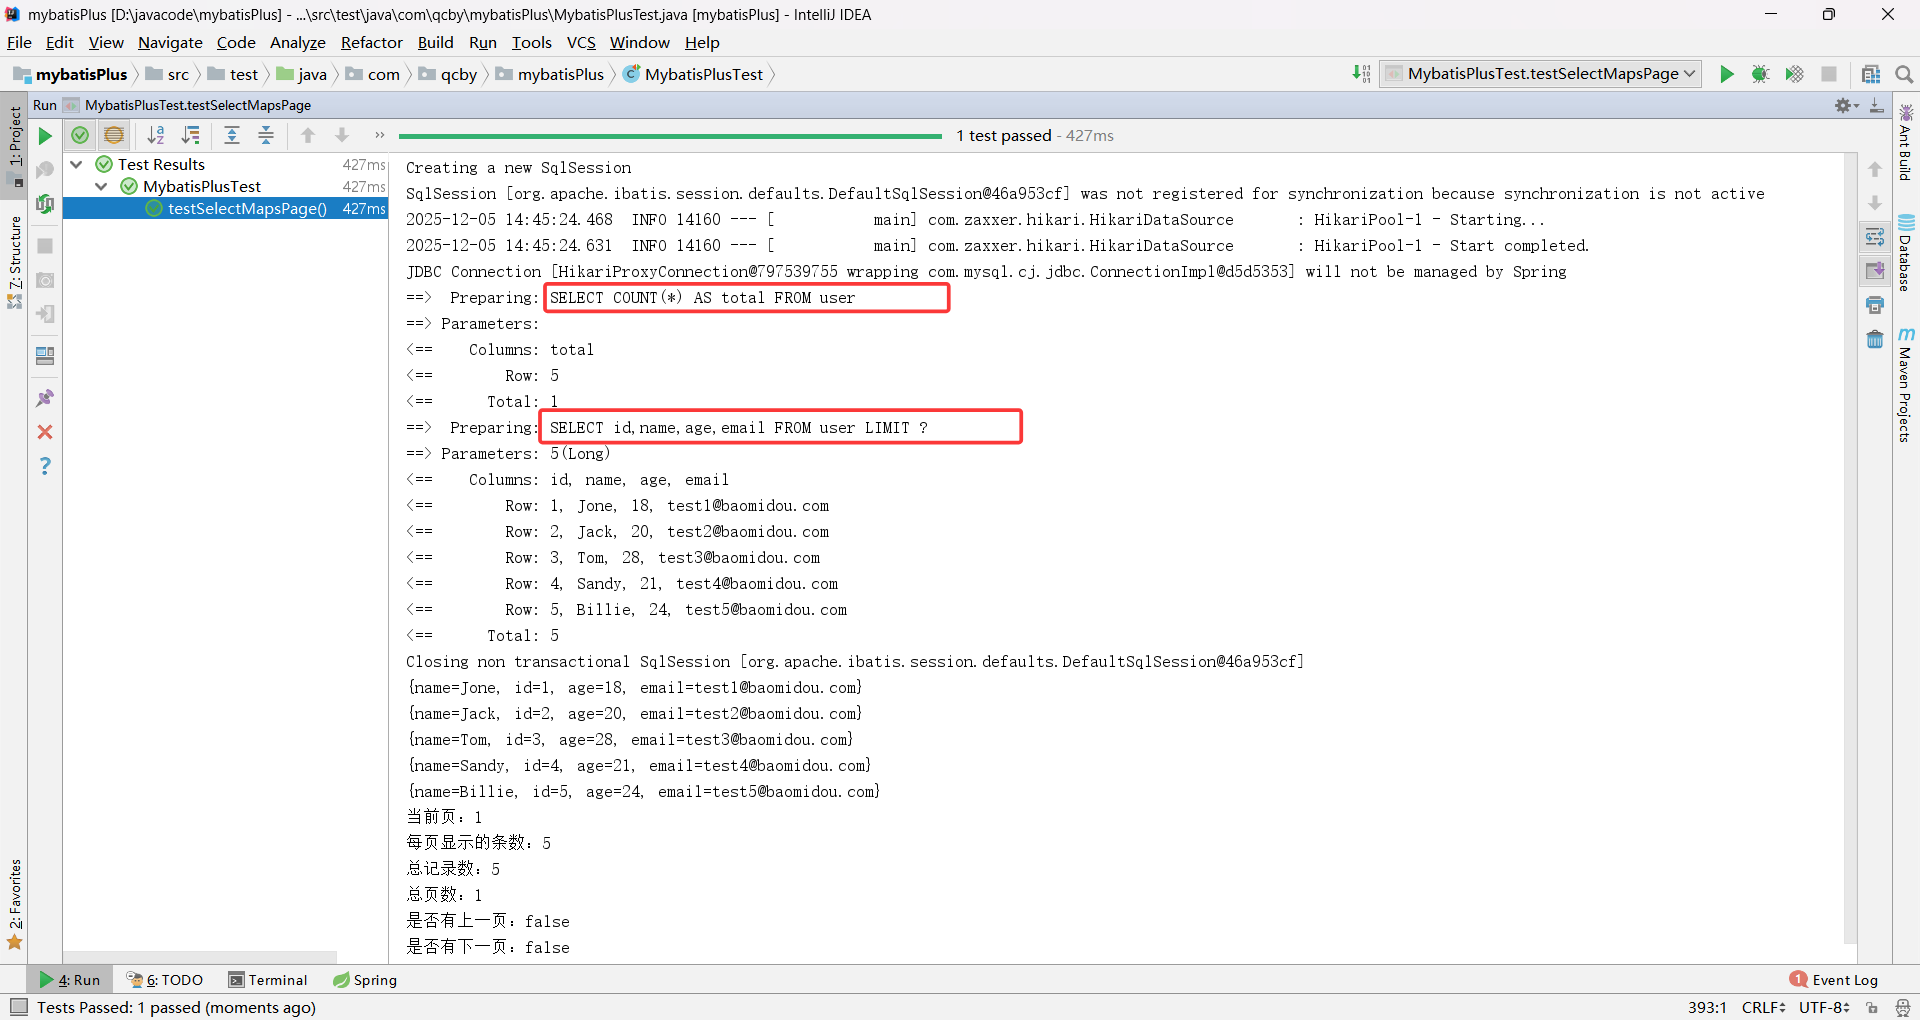Hide the Run tool window
The width and height of the screenshot is (1920, 1020).
pyautogui.click(x=1877, y=105)
